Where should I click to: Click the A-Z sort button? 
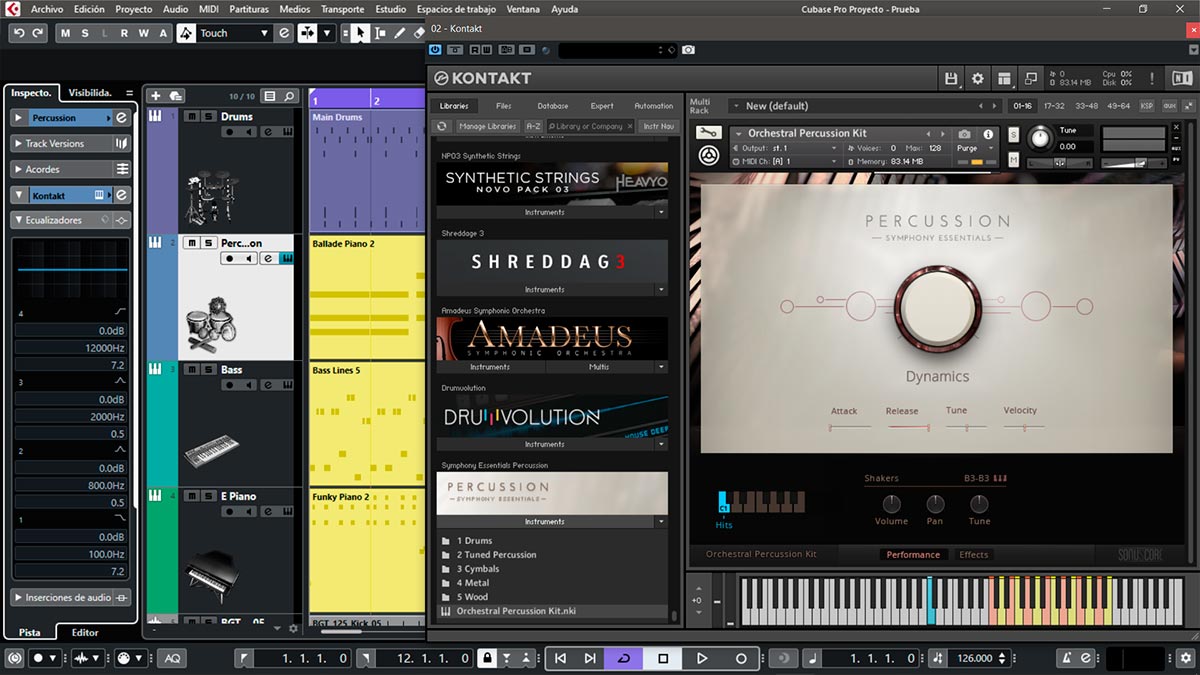coord(533,126)
